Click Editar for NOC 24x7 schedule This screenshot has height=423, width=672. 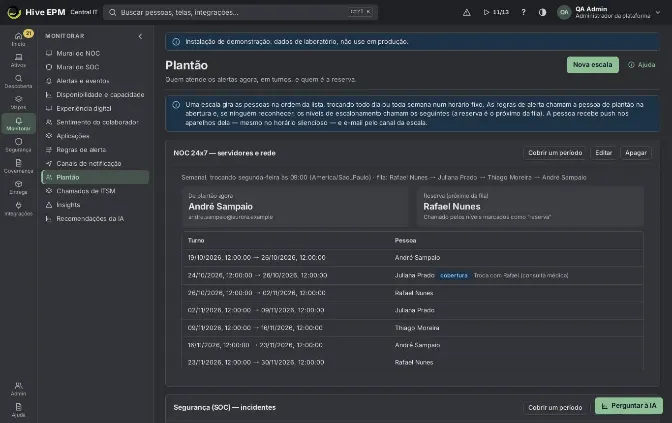point(603,153)
